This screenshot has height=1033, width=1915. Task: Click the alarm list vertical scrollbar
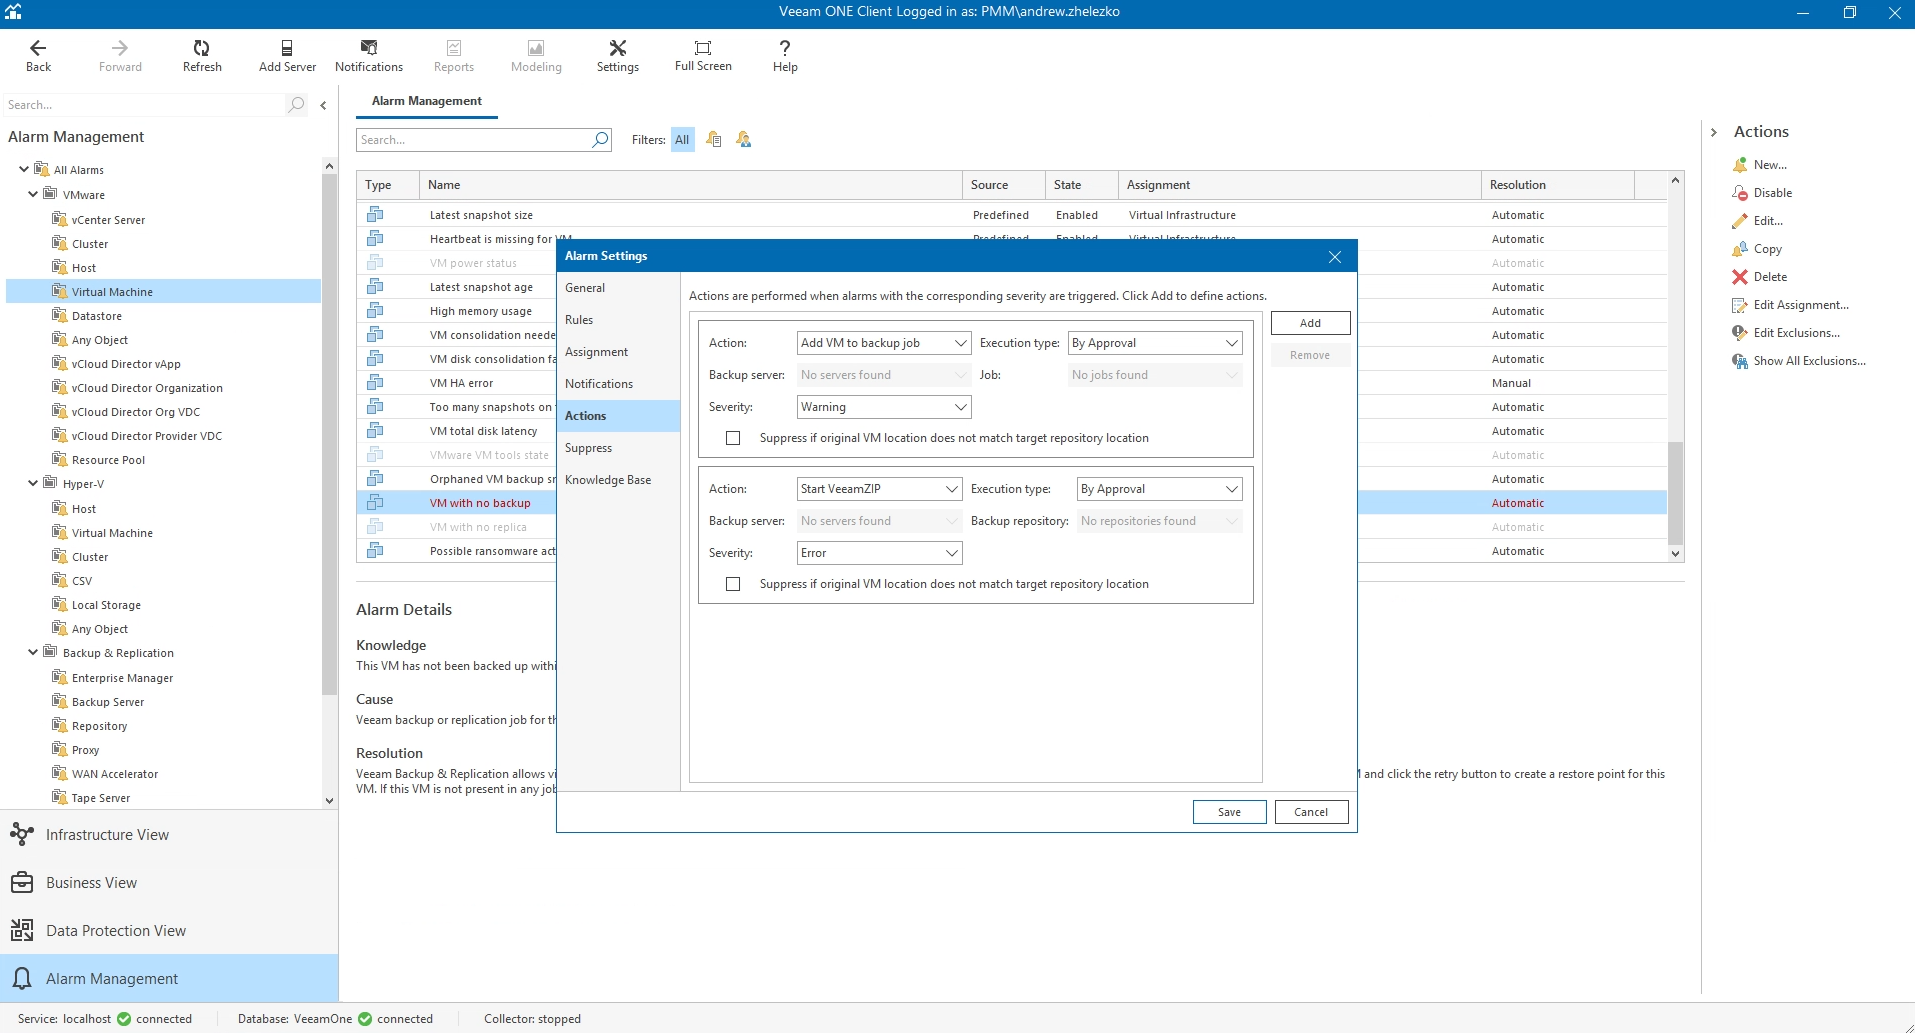point(1675,492)
